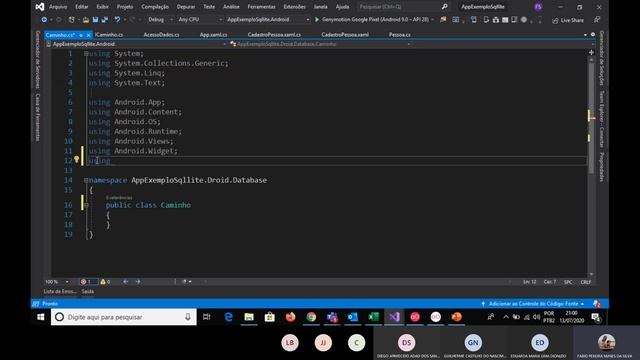Open the AppExemploSqllite.Android startup project dropdown
The width and height of the screenshot is (640, 360).
pyautogui.click(x=268, y=20)
